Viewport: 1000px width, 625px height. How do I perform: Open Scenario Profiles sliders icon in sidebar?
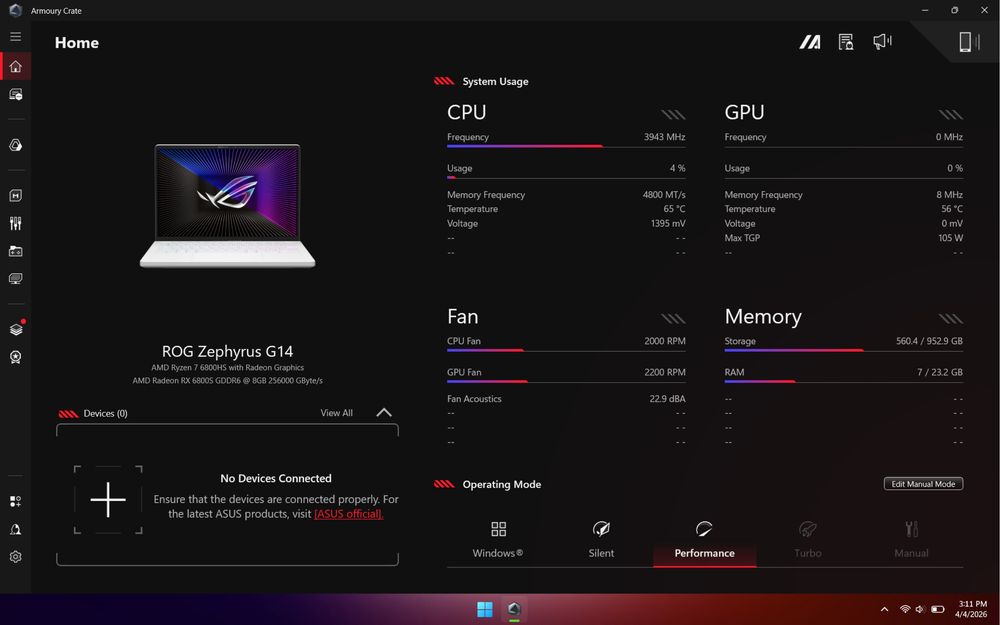point(16,223)
